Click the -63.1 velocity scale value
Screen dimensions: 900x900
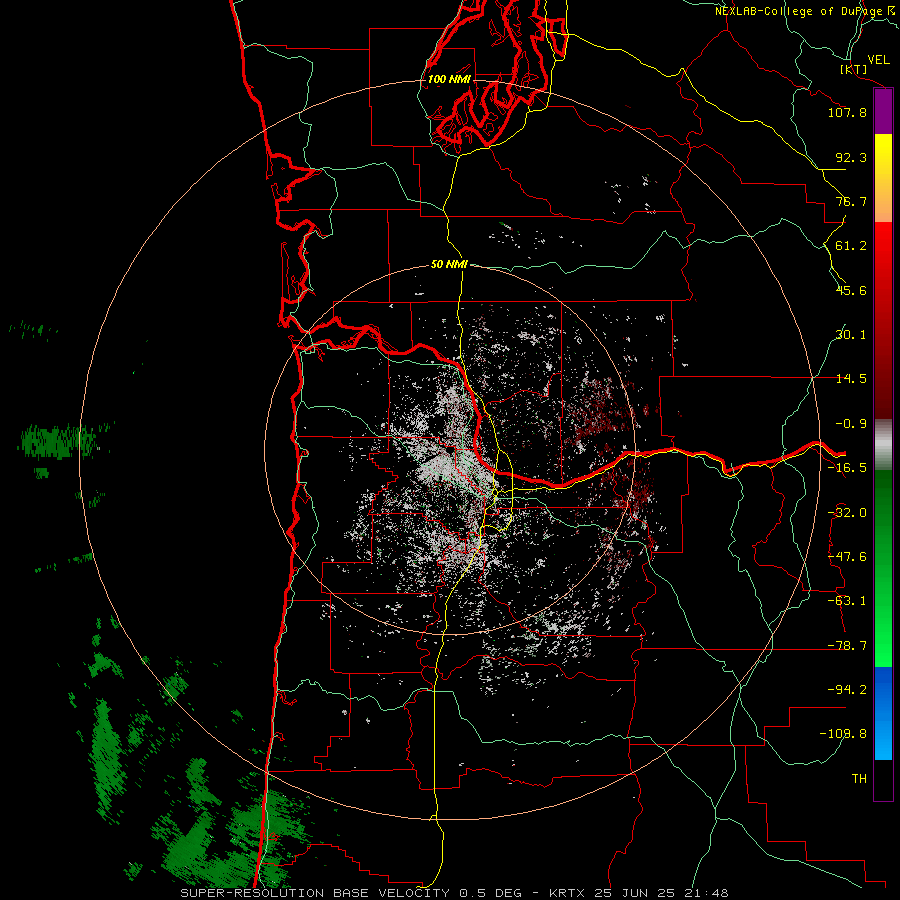[847, 601]
